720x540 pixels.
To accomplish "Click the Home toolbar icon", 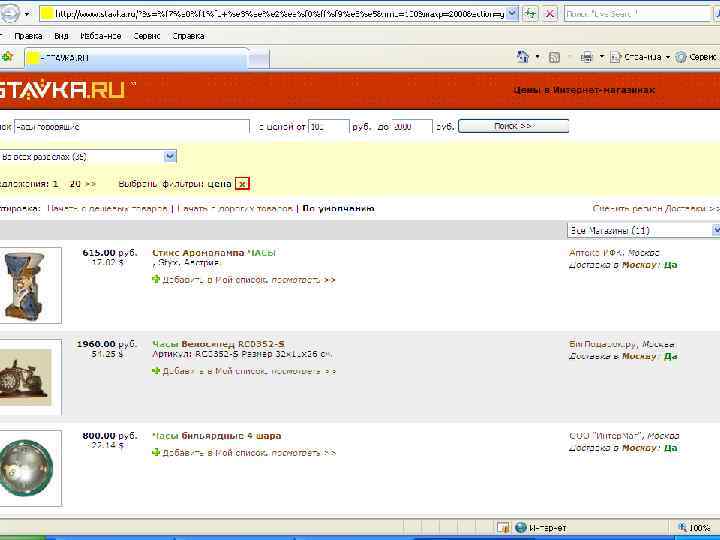I will 523,56.
